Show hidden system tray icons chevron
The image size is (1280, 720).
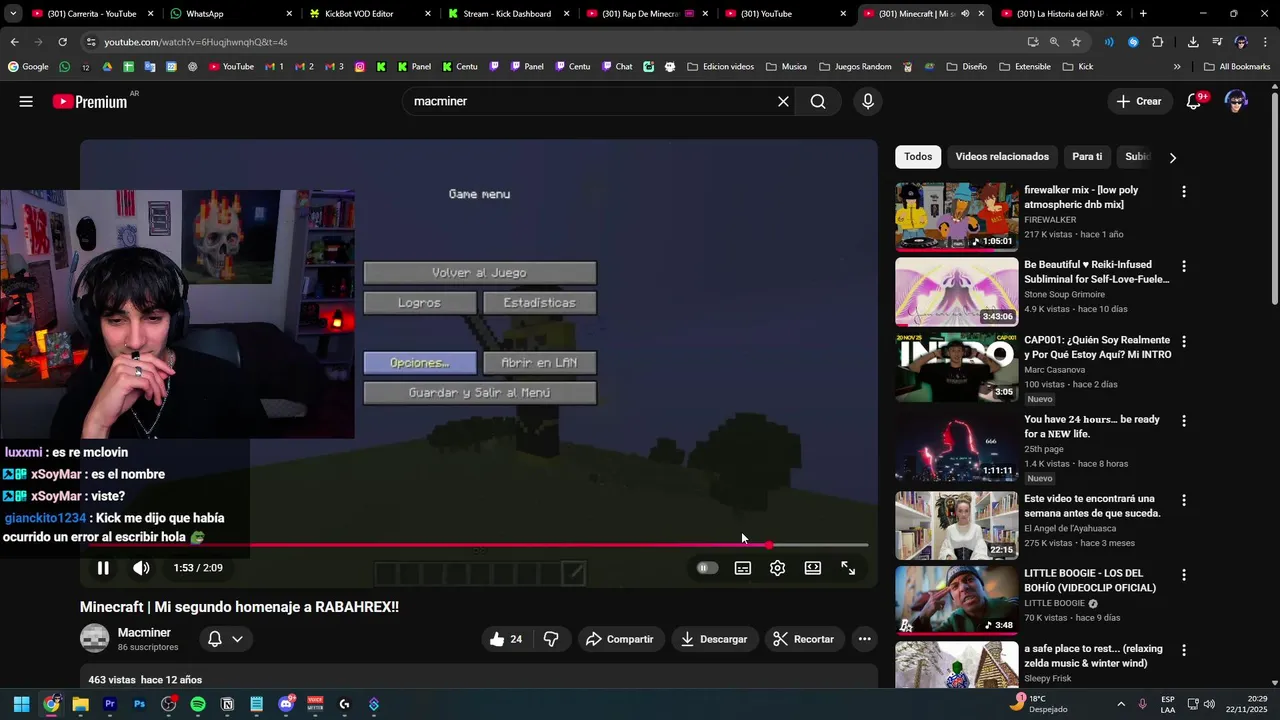(x=1121, y=704)
